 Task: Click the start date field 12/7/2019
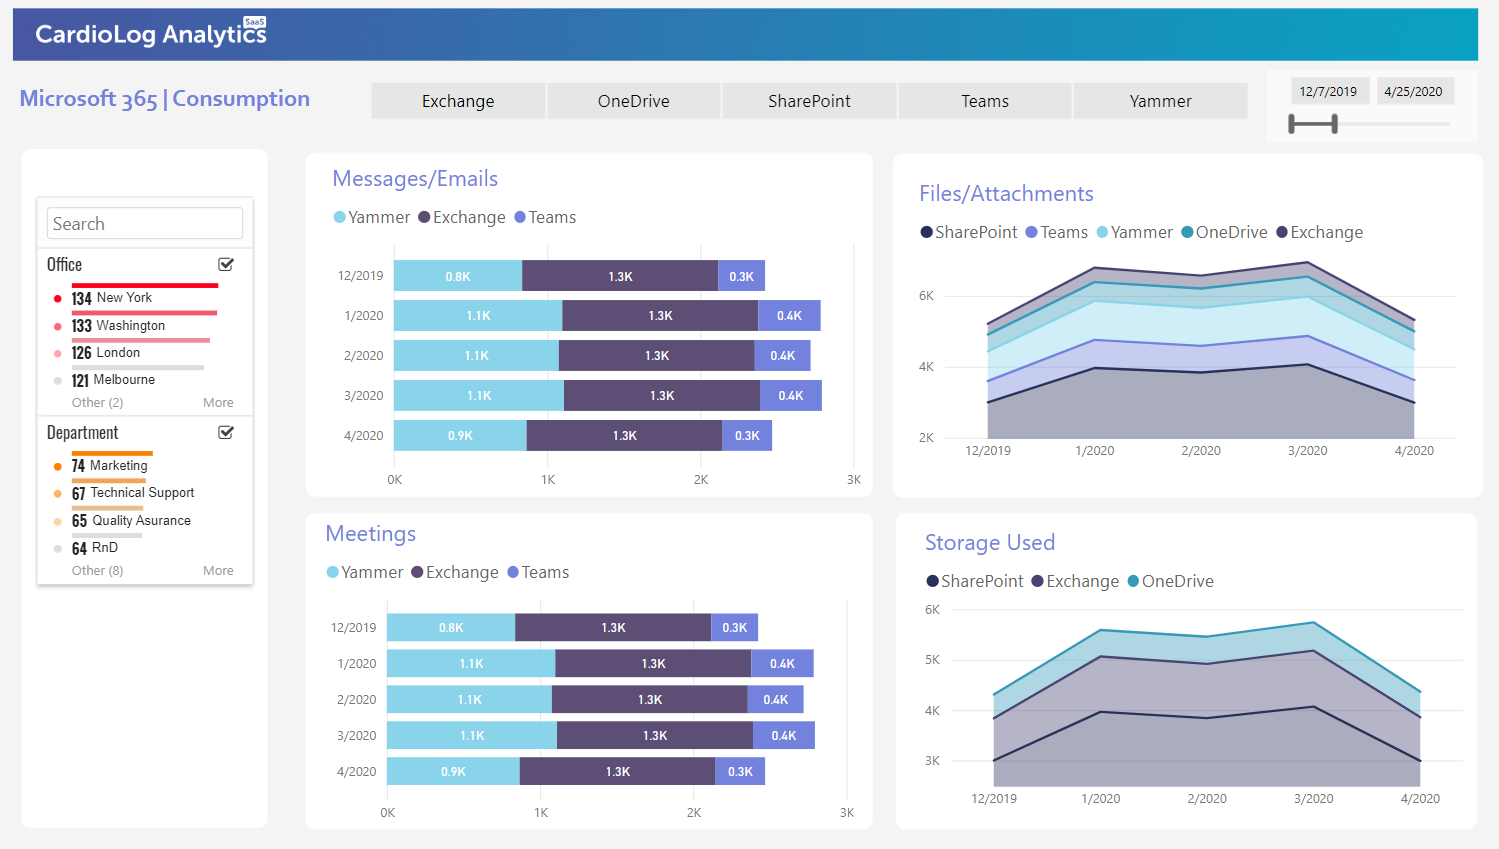1328,91
